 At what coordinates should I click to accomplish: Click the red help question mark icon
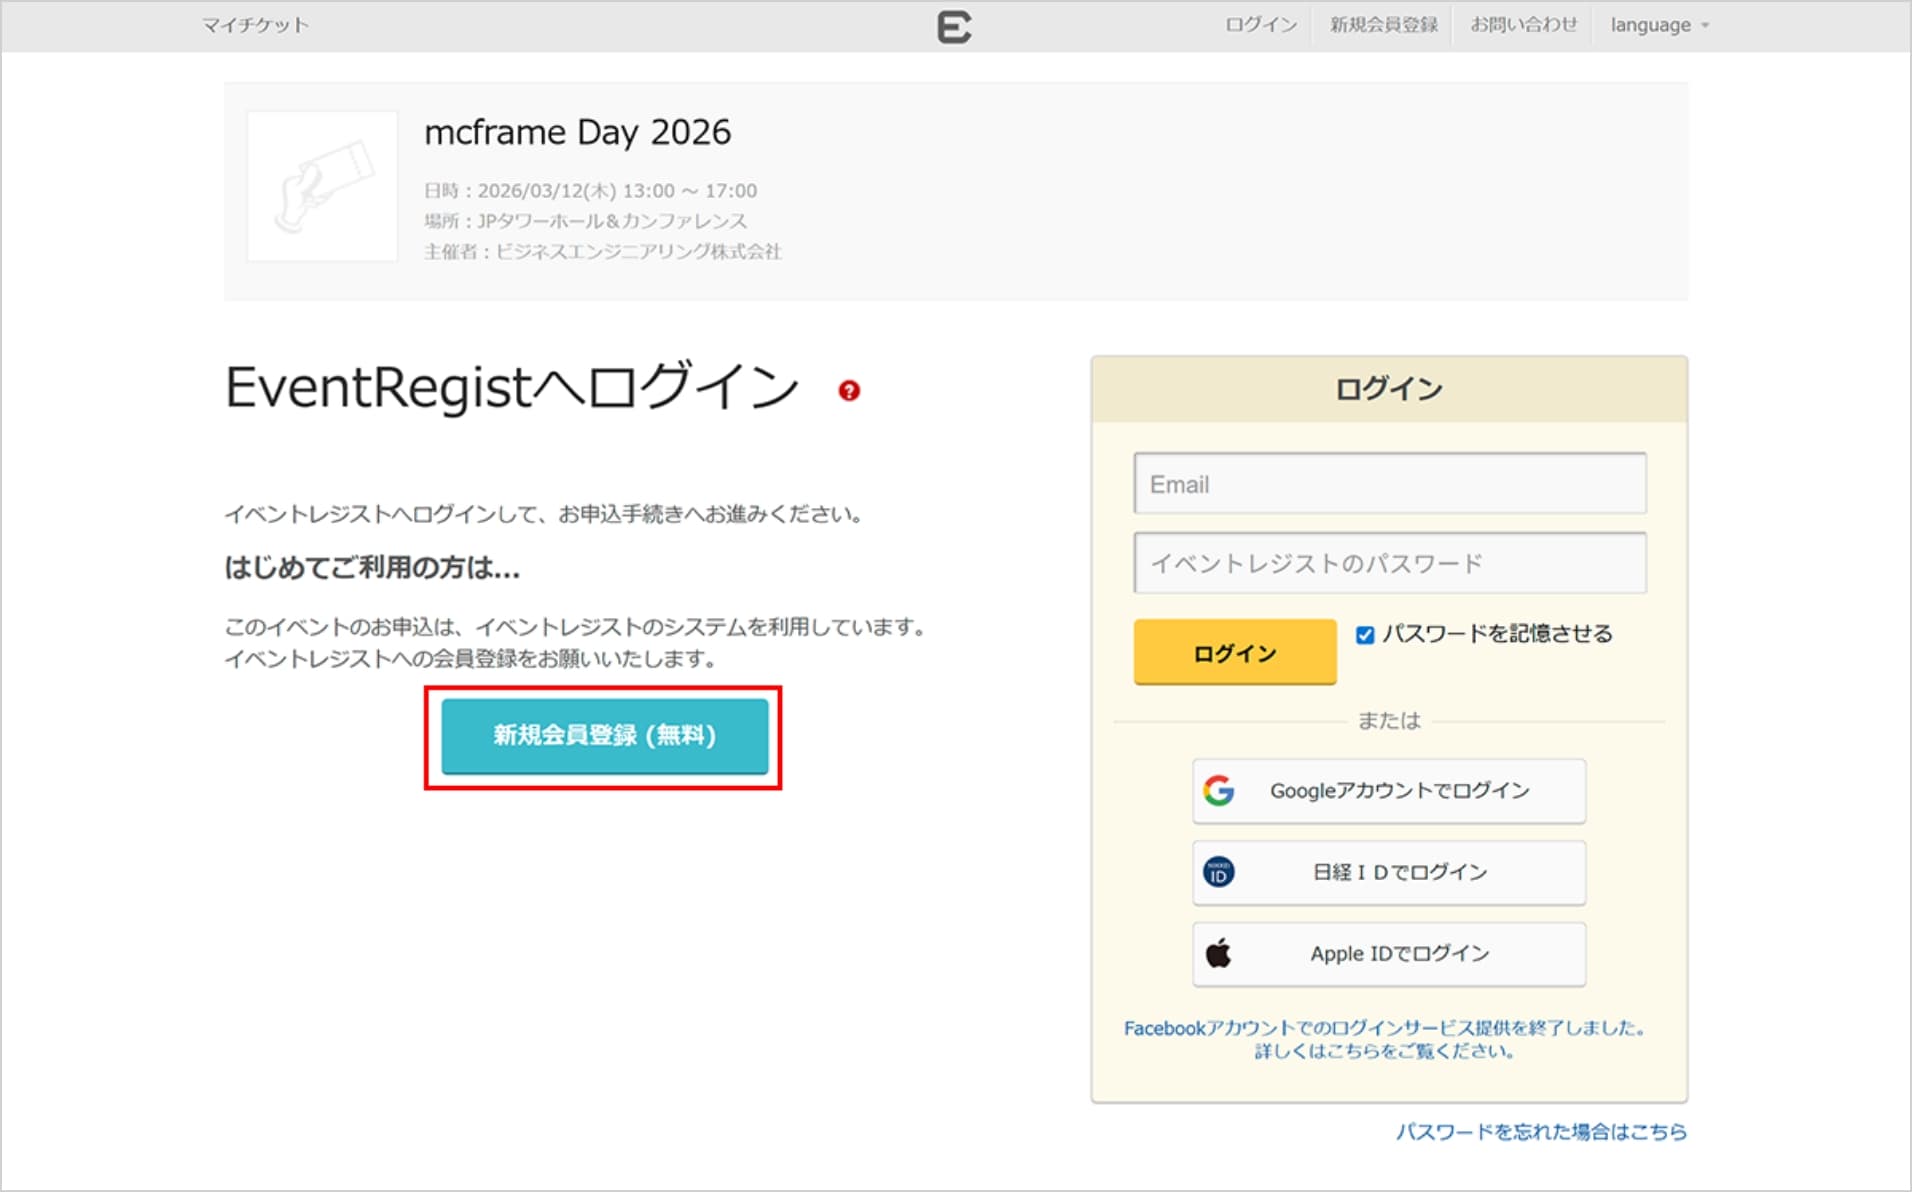(849, 391)
